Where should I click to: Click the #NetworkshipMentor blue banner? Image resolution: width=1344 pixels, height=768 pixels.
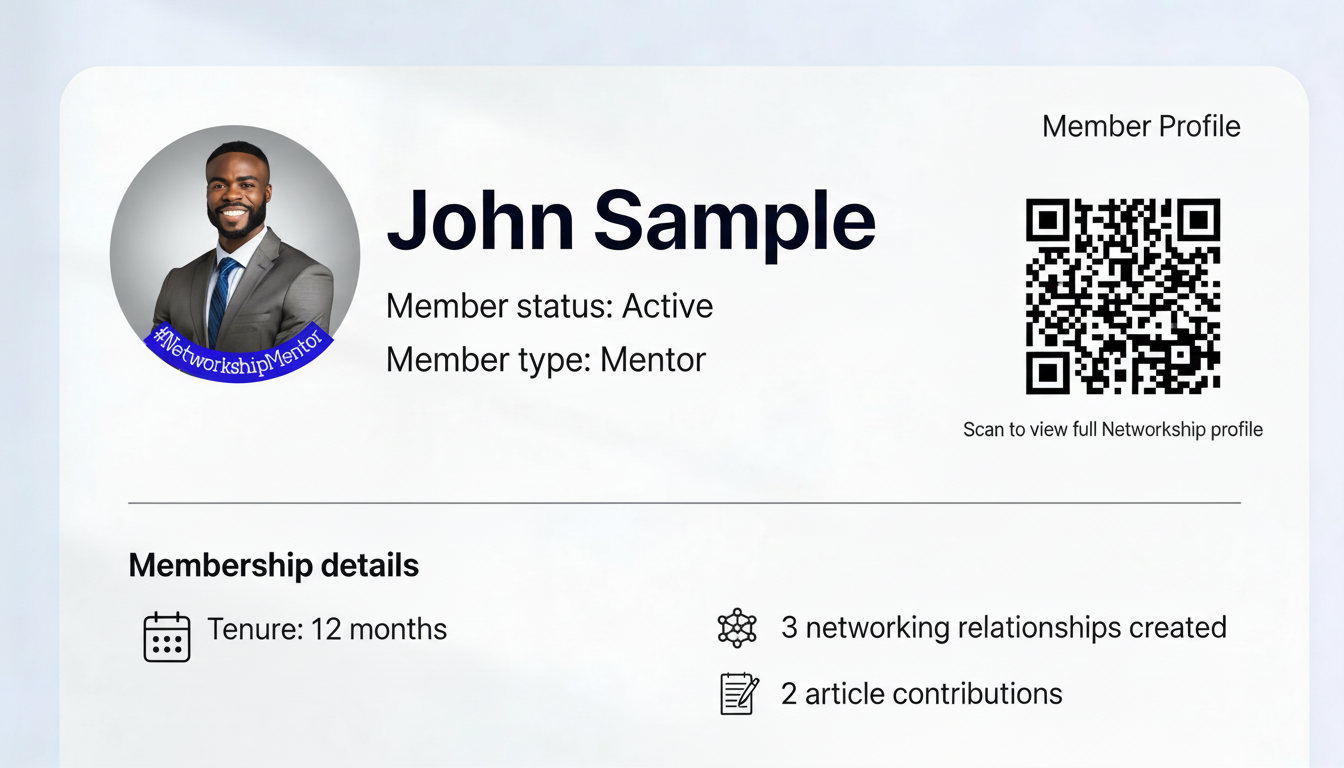pyautogui.click(x=238, y=353)
